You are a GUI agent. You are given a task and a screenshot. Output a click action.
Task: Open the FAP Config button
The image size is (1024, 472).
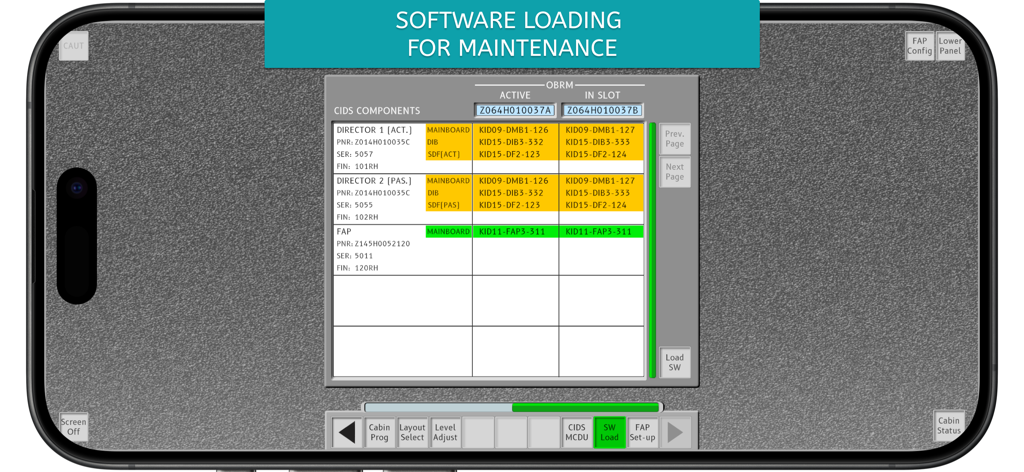point(919,46)
